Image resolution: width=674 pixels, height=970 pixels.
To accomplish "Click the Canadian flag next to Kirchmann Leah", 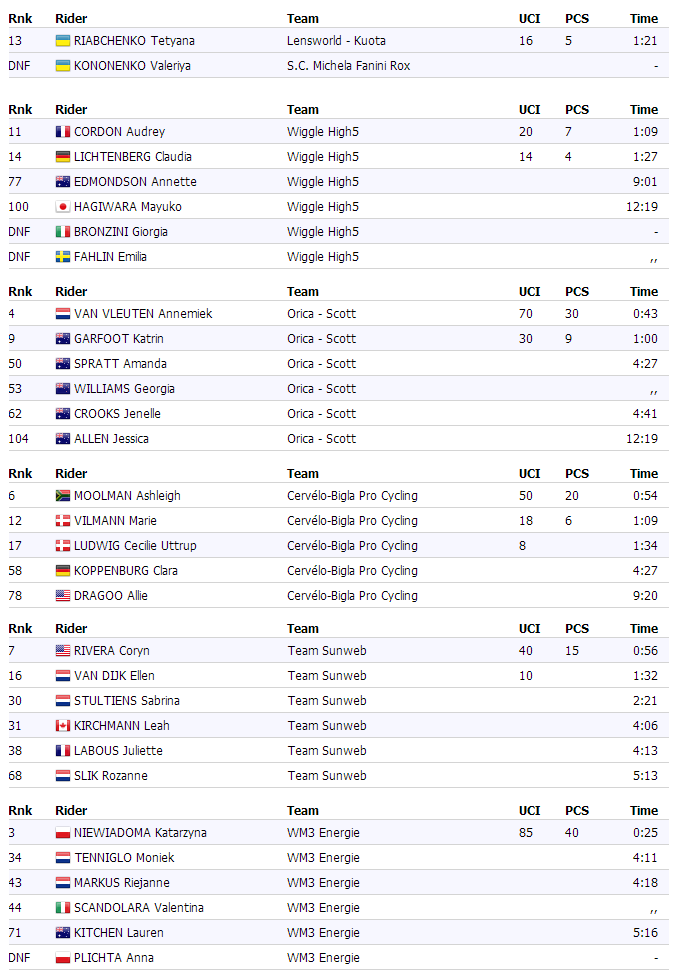I will (63, 726).
